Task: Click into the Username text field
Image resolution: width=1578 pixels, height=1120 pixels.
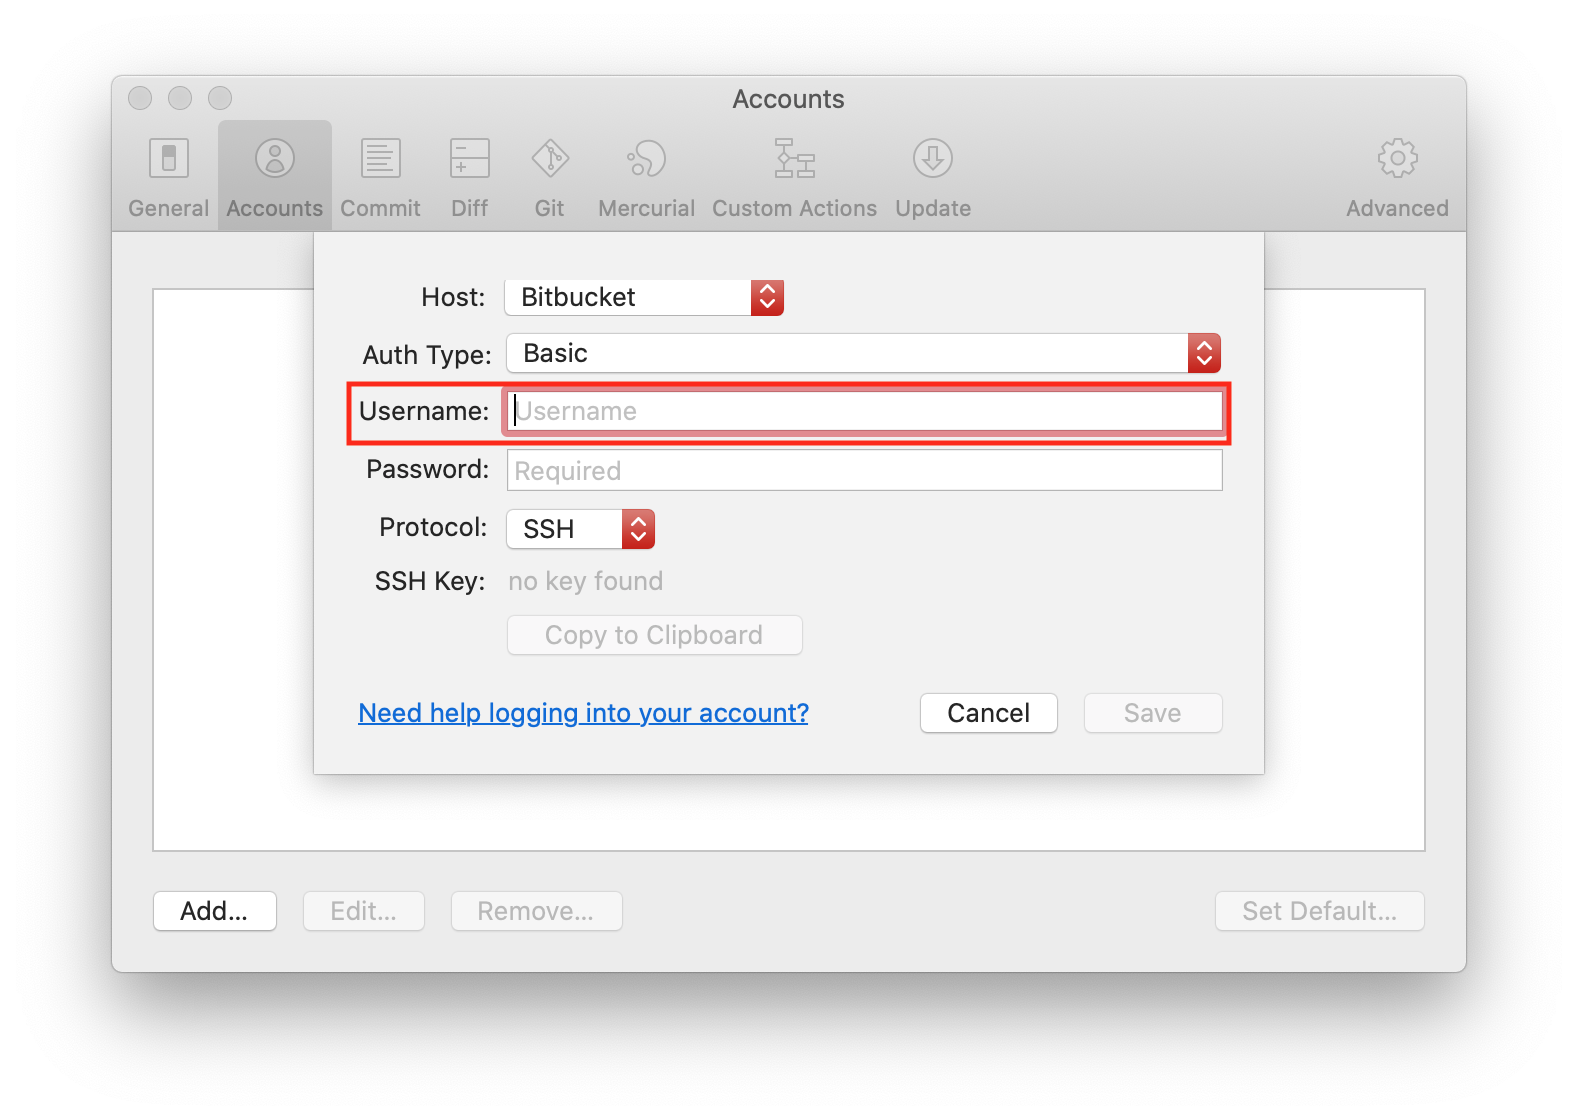Action: (864, 411)
